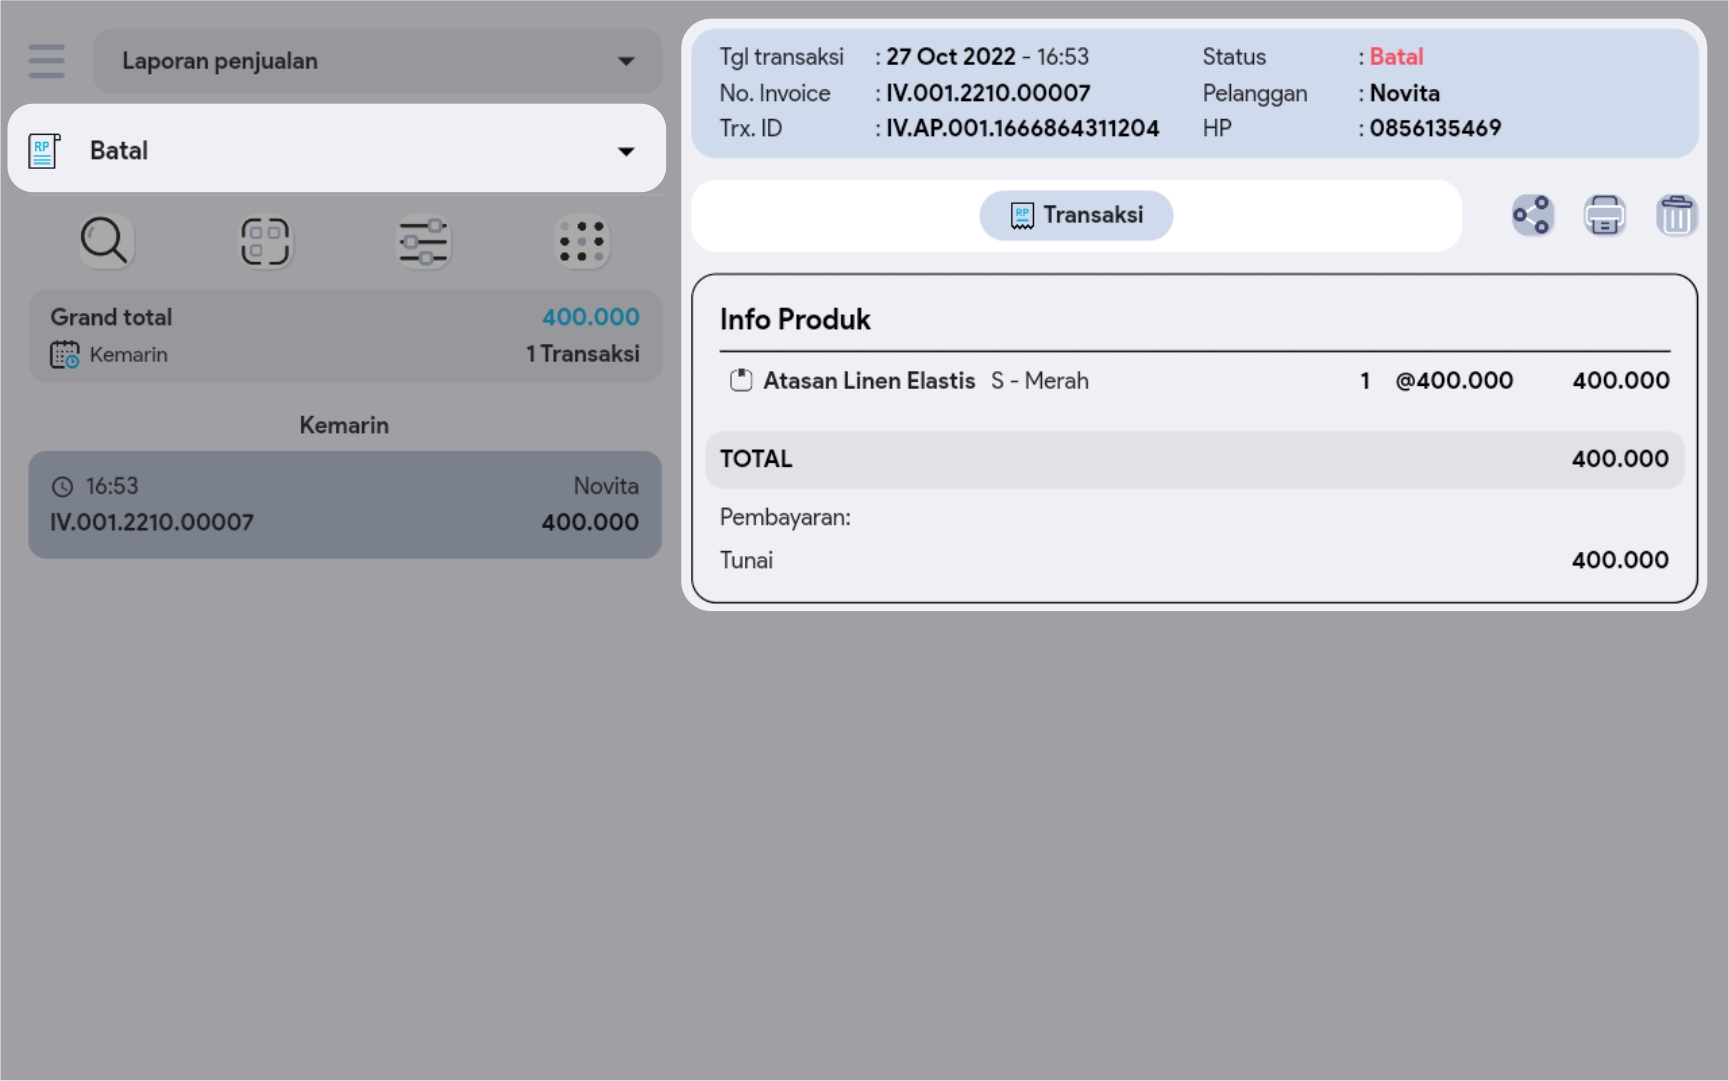
Task: Click the Atasan Linen Elastis product row
Action: (x=1194, y=381)
